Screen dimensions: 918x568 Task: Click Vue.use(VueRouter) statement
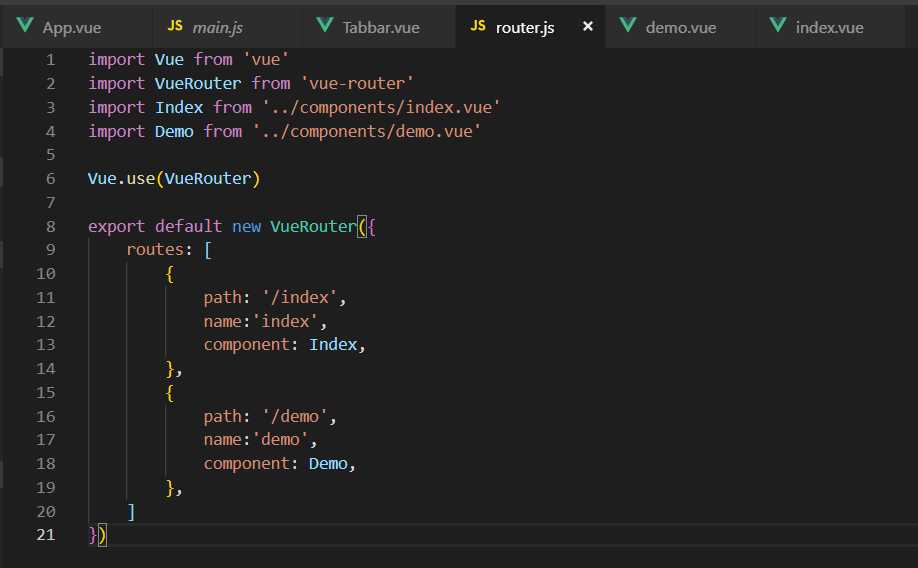[174, 179]
